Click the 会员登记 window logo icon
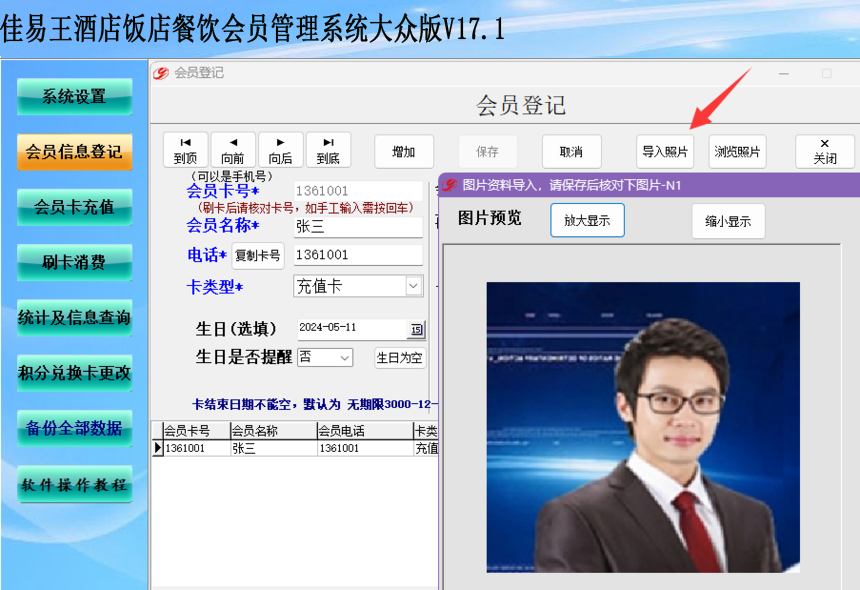 [161, 73]
